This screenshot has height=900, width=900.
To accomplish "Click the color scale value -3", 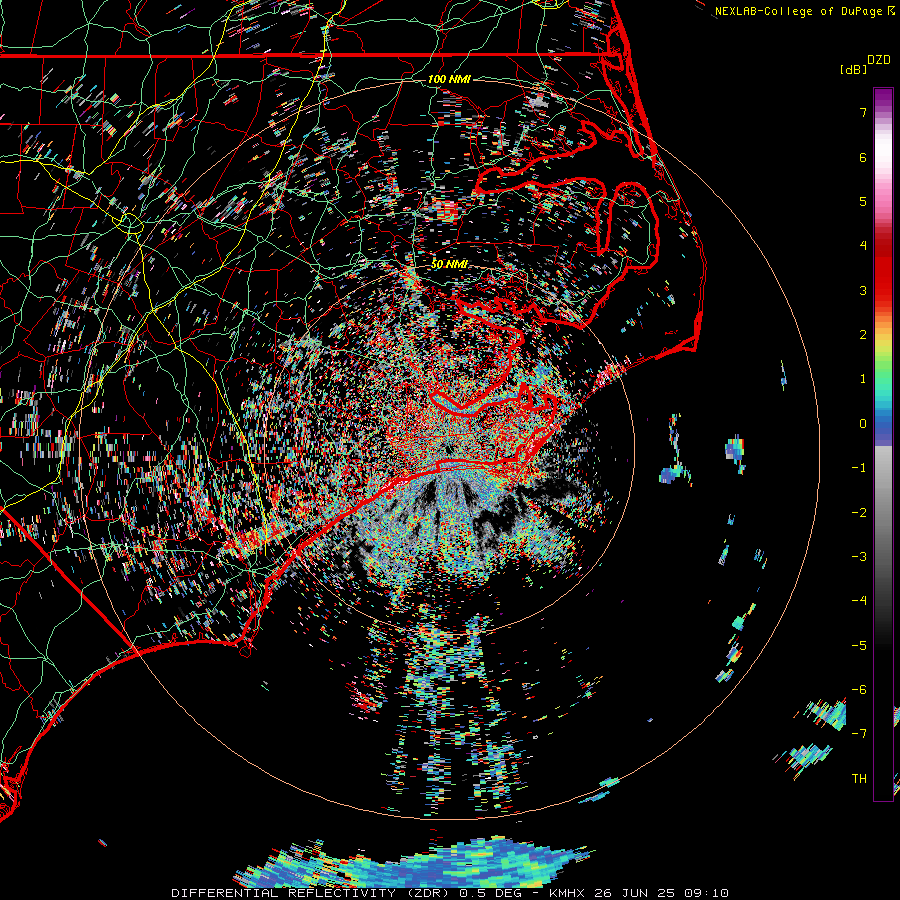I will 859,557.
